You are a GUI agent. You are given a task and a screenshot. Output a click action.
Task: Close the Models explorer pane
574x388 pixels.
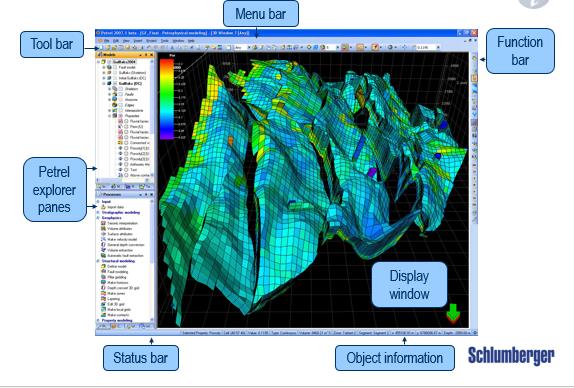click(152, 55)
